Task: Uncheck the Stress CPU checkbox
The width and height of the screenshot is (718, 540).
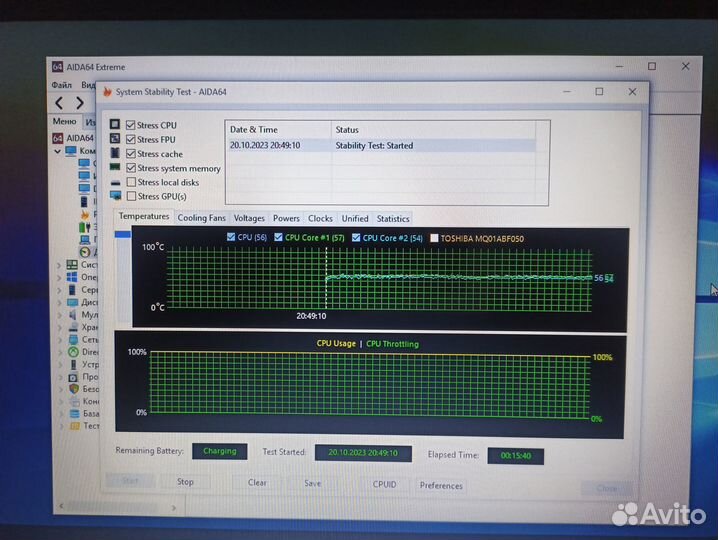Action: point(130,125)
